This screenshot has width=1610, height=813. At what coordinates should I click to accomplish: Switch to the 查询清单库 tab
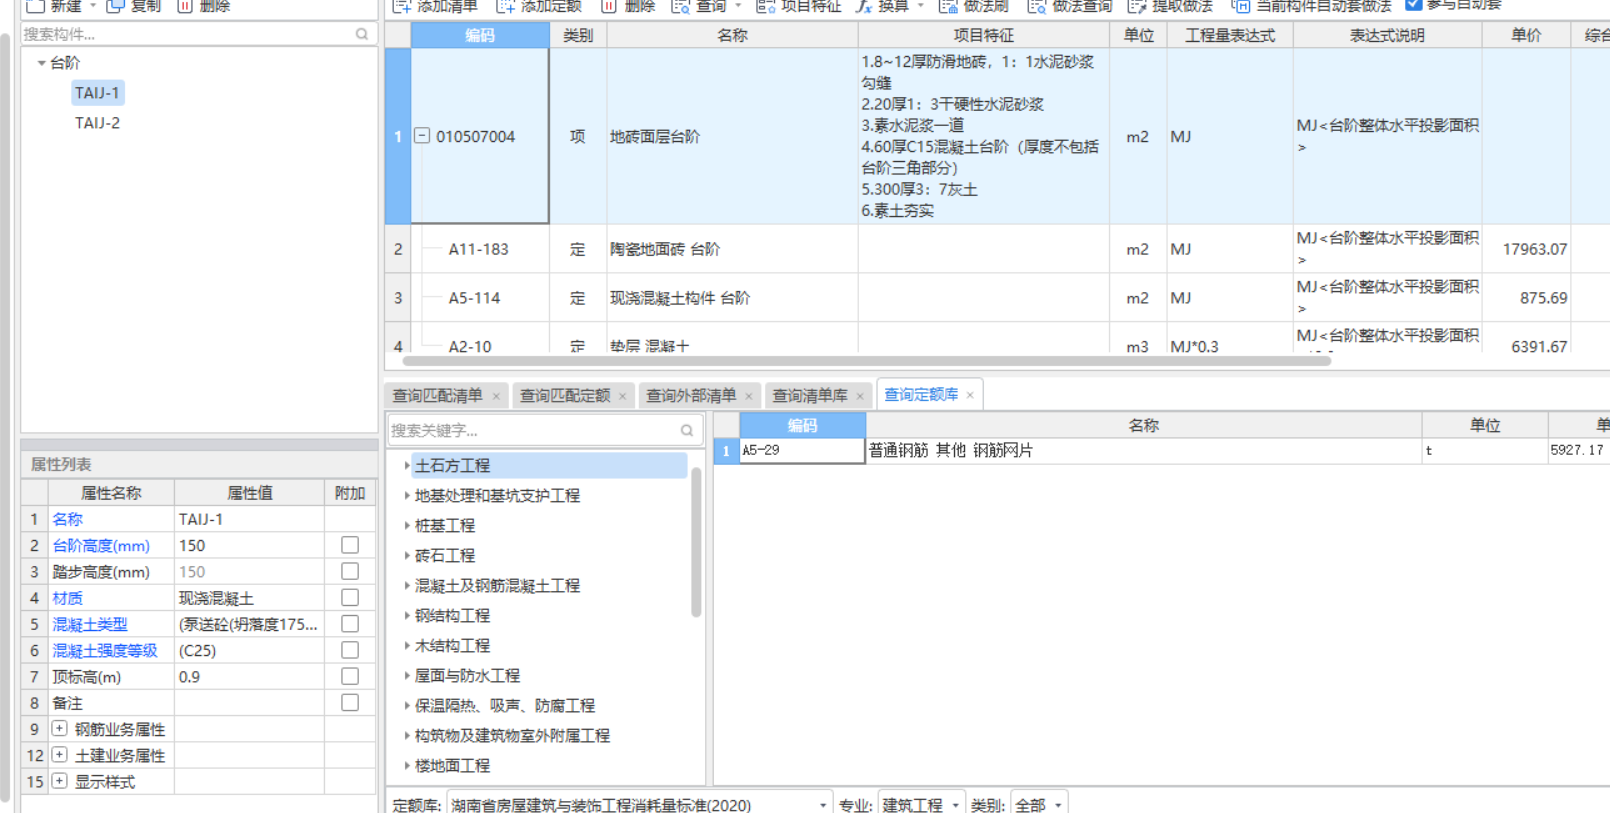point(810,396)
